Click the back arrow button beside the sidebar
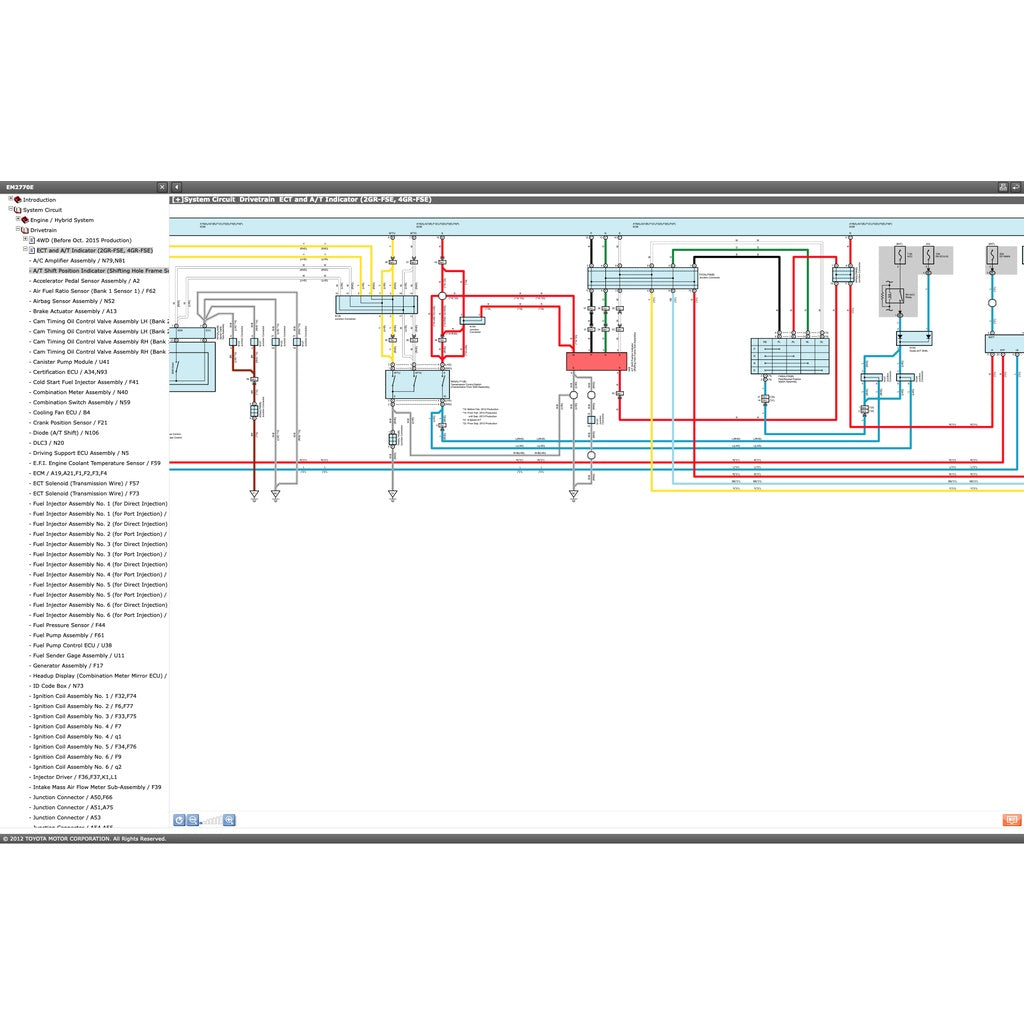Screen dimensions: 1024x1024 (x=176, y=187)
